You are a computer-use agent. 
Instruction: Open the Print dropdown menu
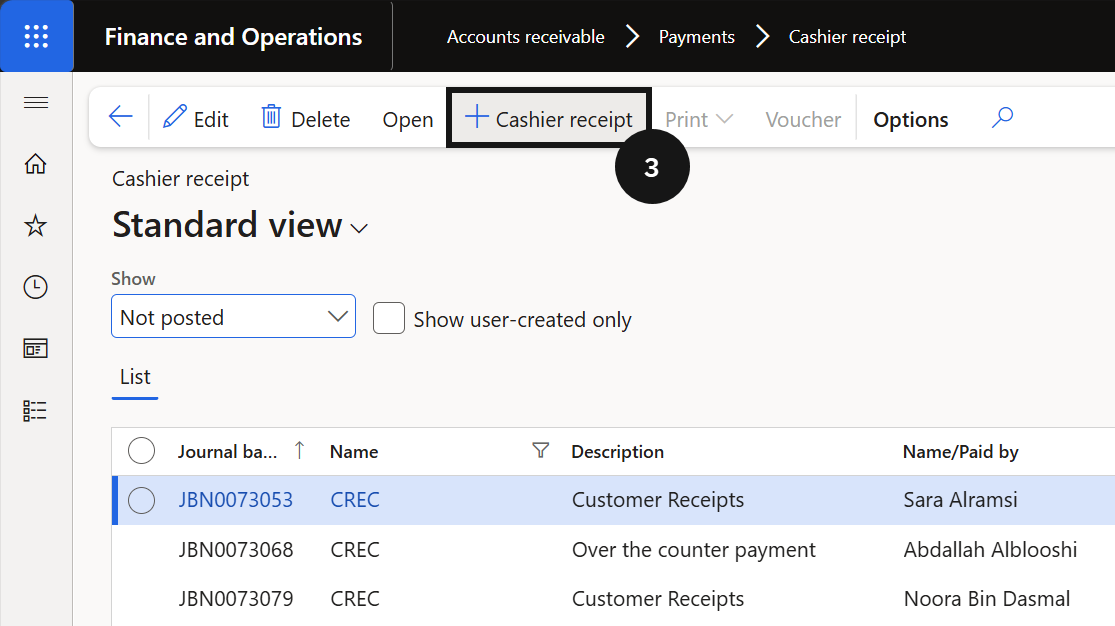[698, 120]
